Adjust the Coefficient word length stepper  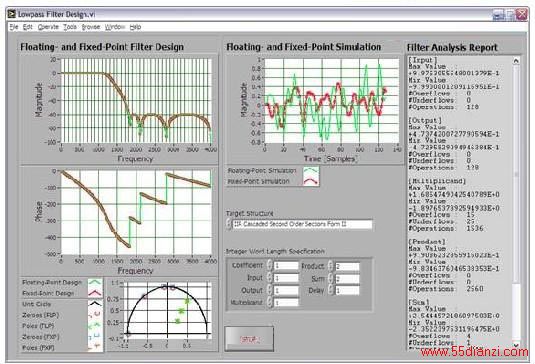click(270, 265)
